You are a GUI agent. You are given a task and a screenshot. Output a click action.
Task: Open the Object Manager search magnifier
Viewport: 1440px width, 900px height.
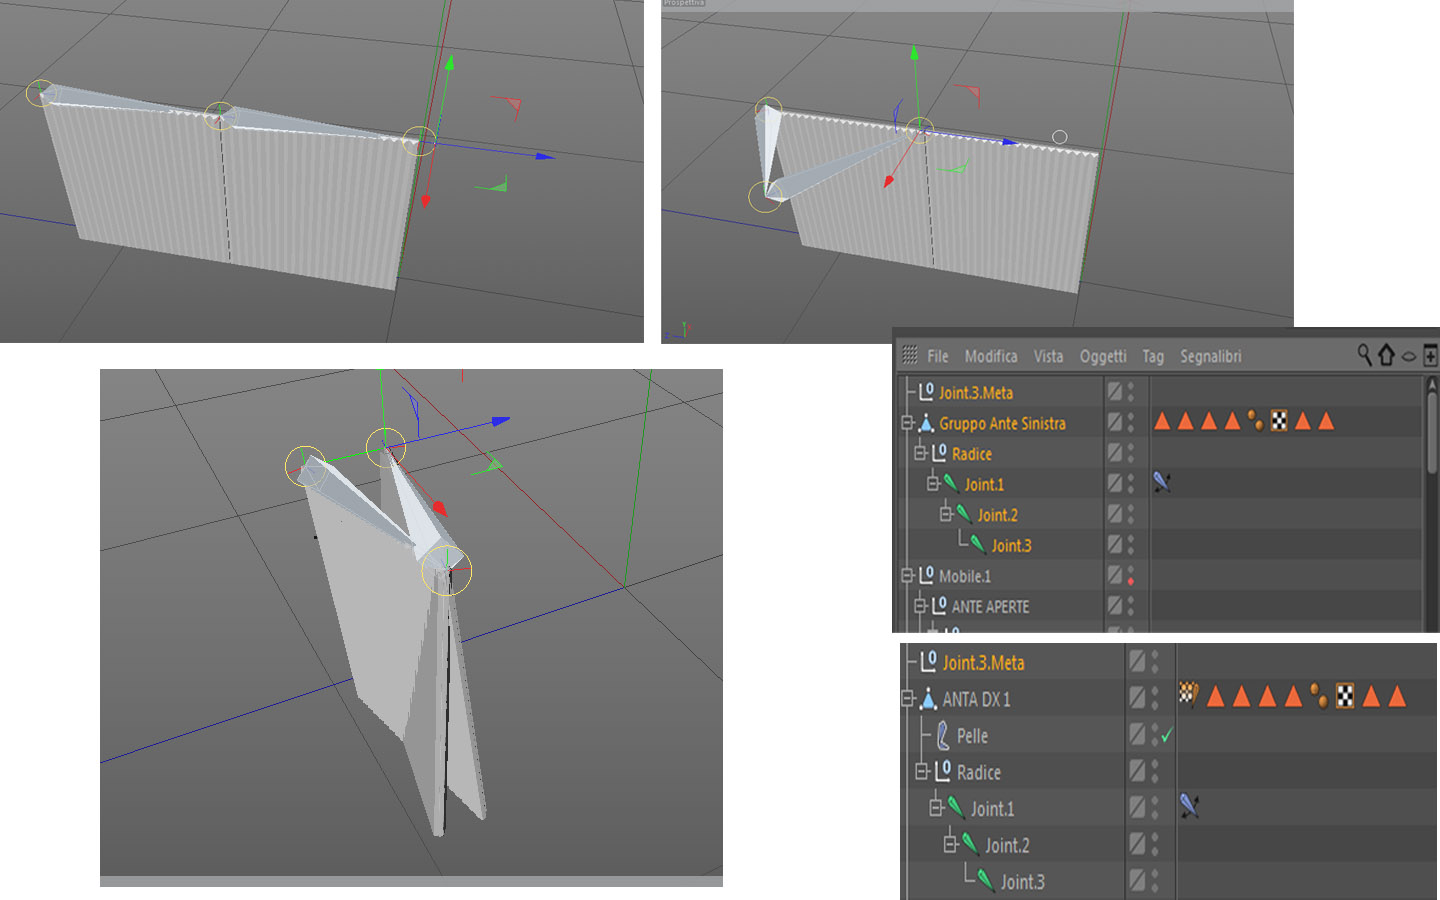[1364, 354]
